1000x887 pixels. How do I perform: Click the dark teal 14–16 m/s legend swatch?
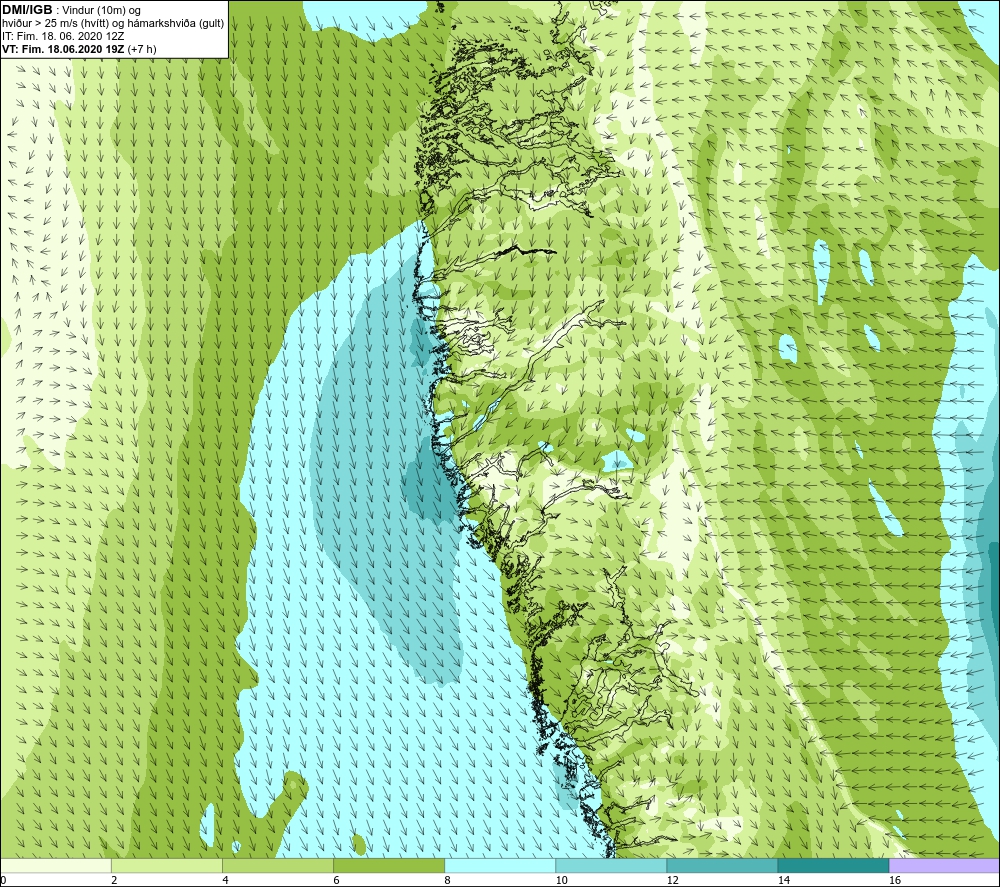(833, 865)
